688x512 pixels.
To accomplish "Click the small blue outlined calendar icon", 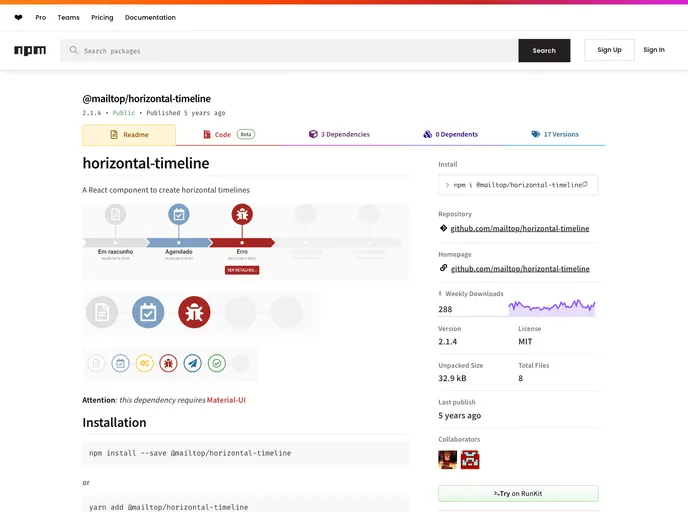I will point(120,363).
